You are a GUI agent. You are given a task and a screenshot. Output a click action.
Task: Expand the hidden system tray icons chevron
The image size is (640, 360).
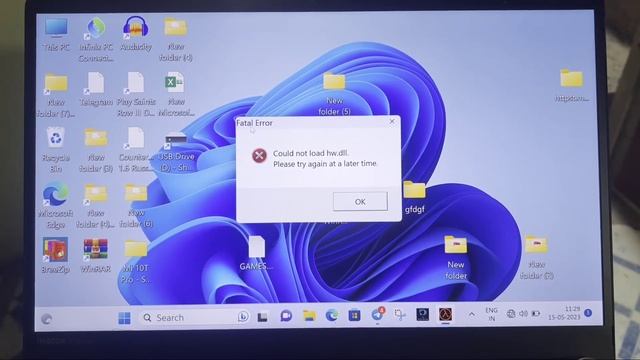[471, 314]
